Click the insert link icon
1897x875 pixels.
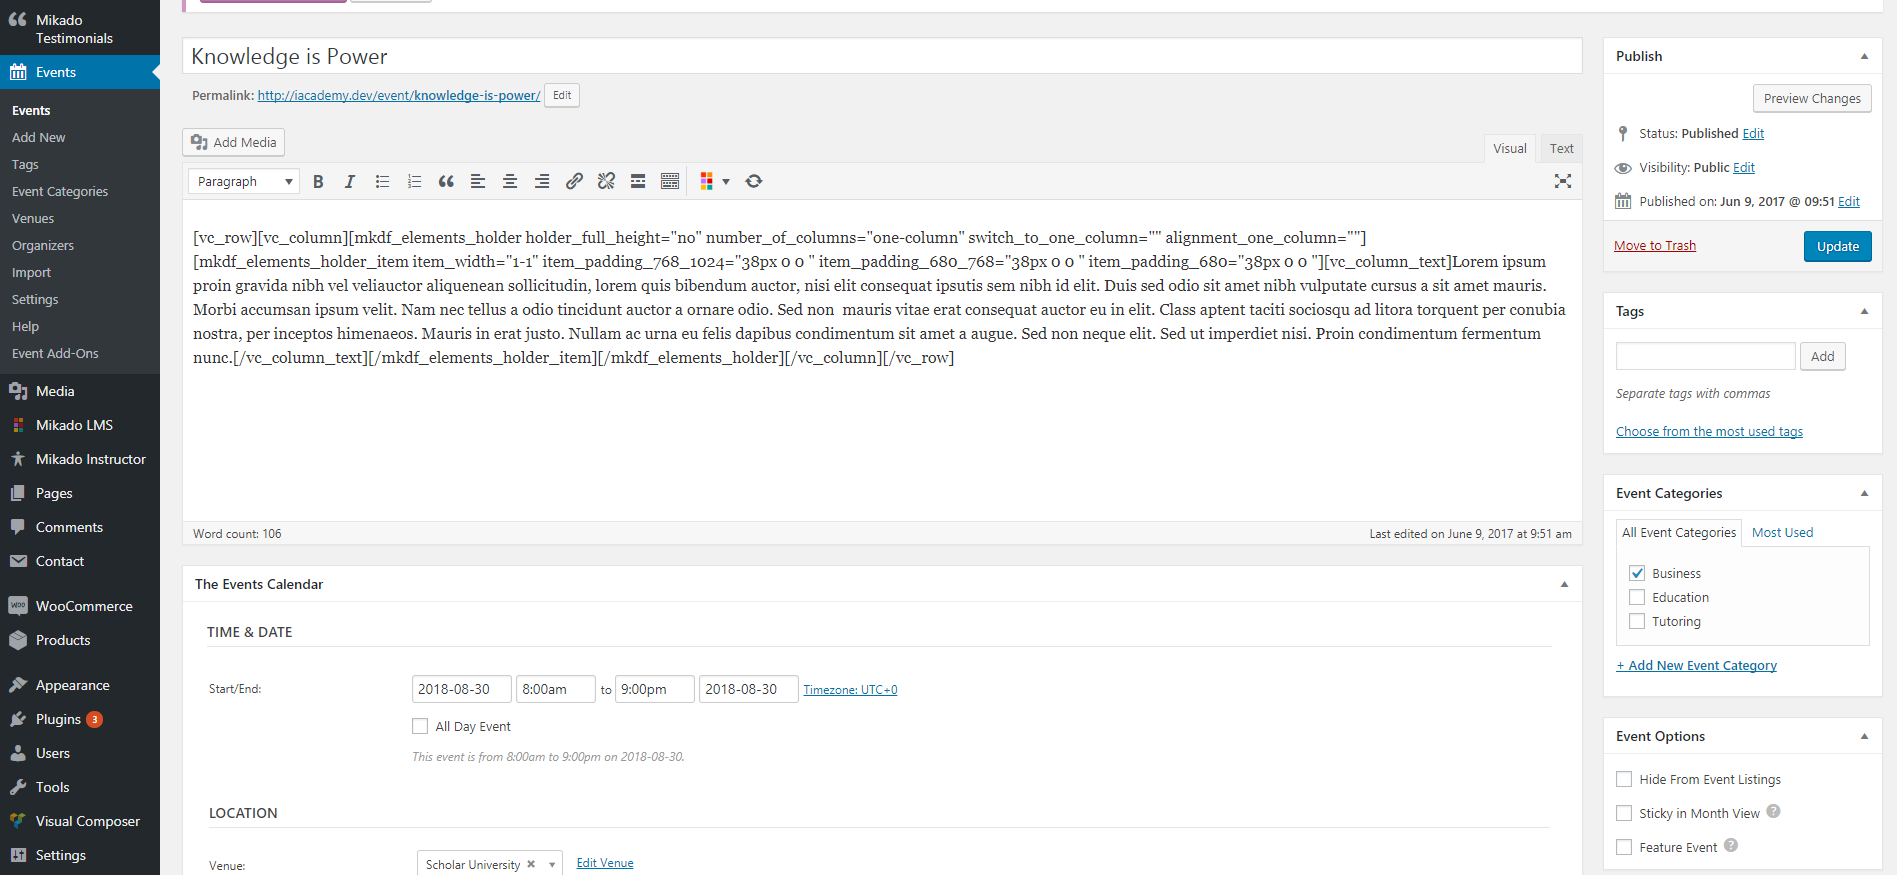point(574,181)
